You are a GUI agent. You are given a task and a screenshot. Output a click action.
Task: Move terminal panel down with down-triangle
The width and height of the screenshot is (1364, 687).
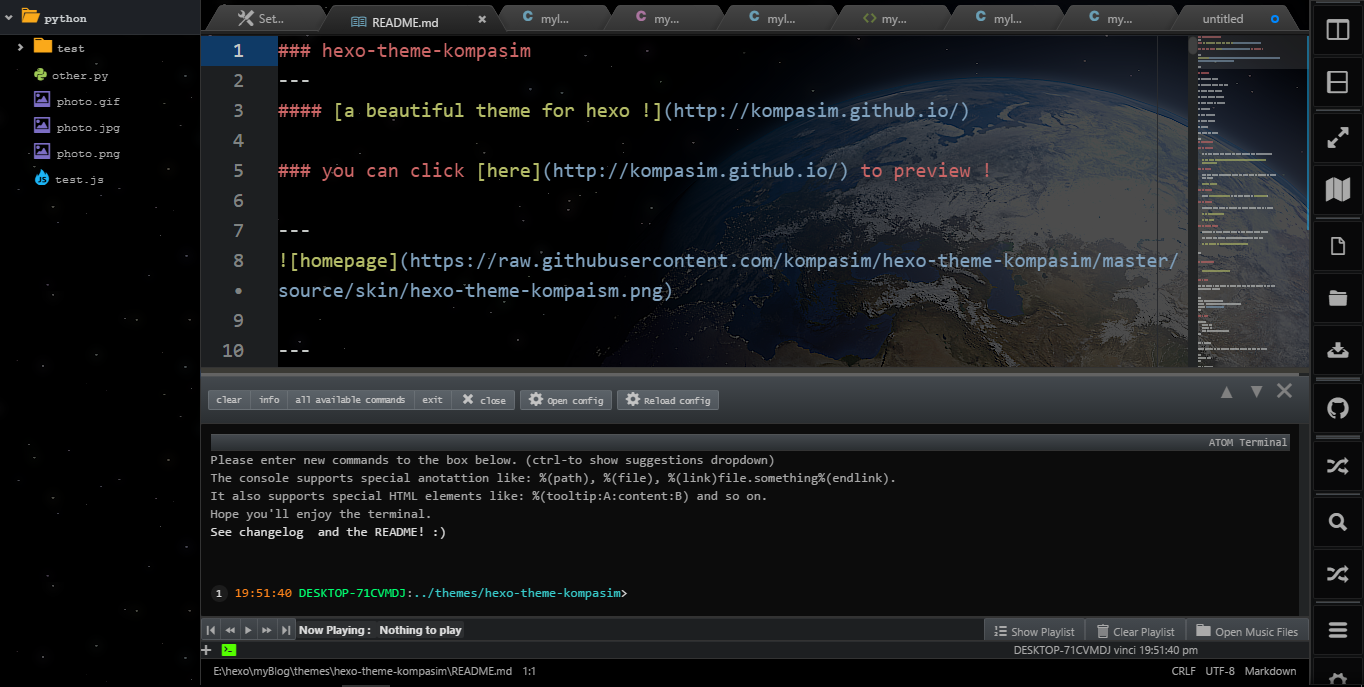(x=1257, y=391)
